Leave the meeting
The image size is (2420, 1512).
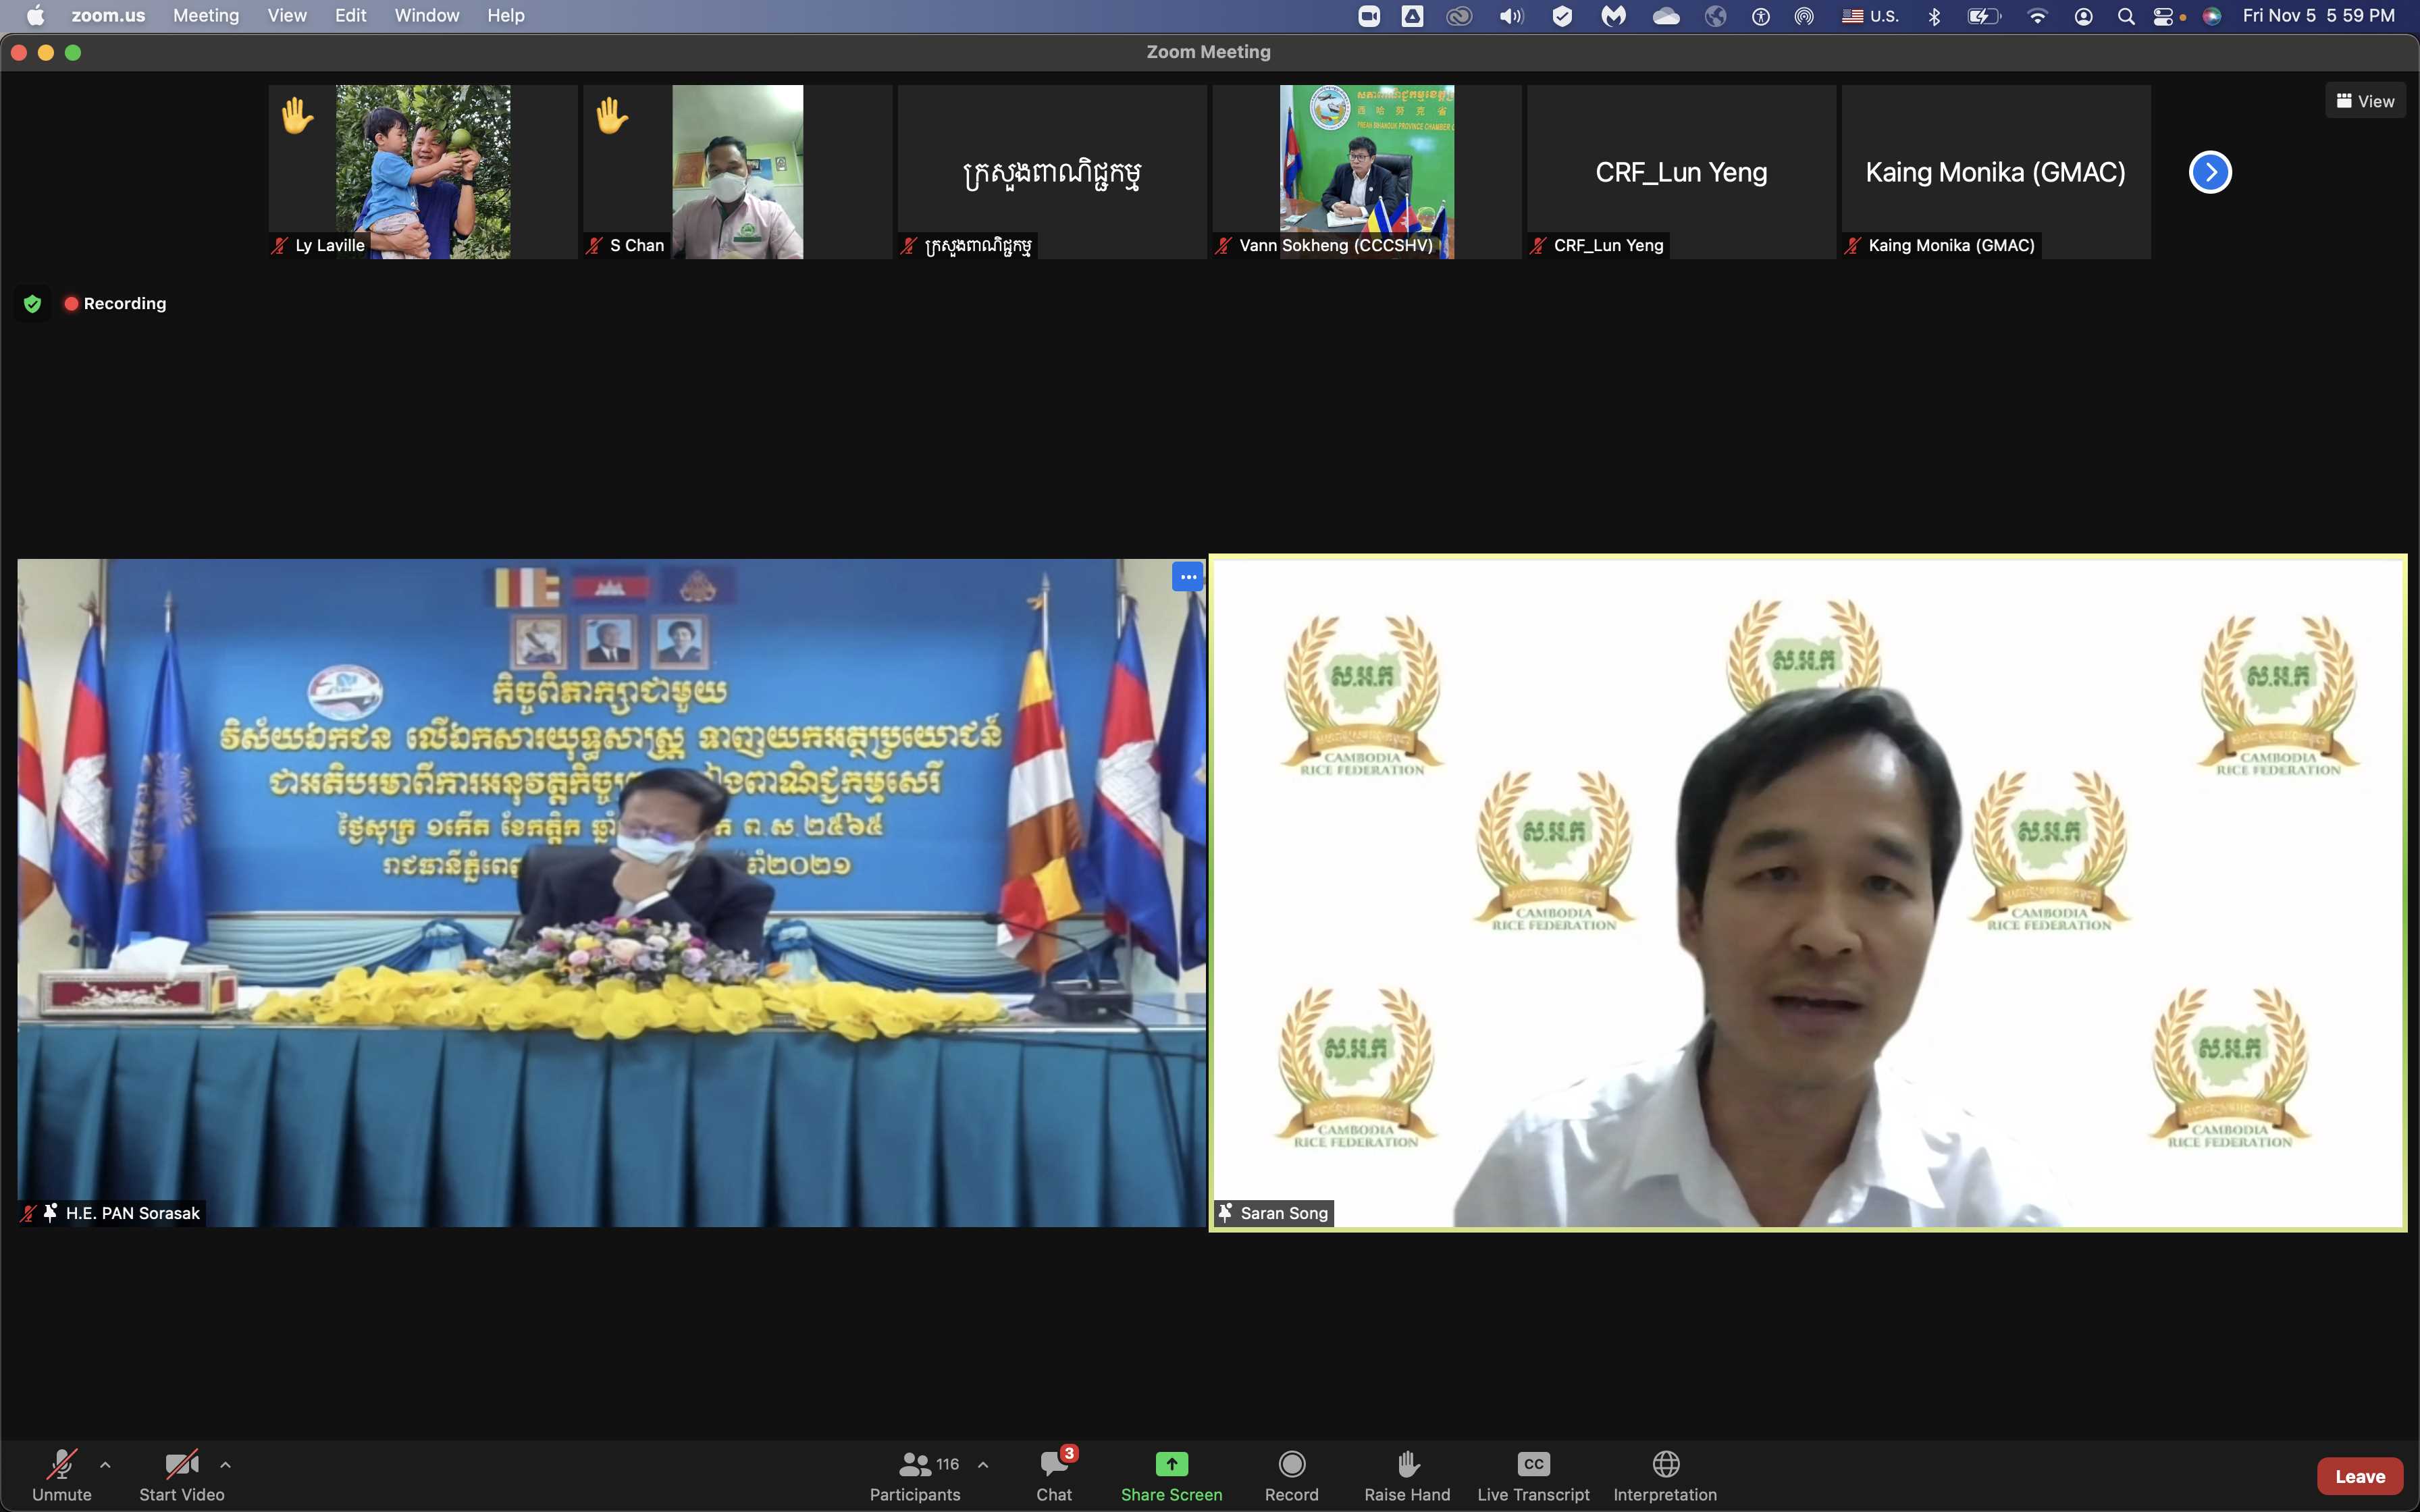pos(2360,1476)
